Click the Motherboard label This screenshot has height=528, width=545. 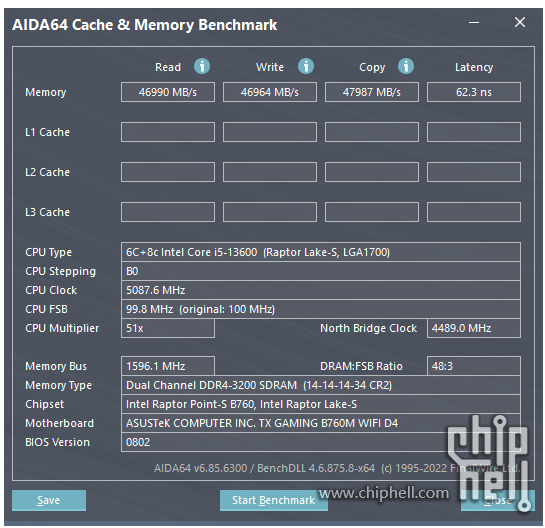(59, 423)
